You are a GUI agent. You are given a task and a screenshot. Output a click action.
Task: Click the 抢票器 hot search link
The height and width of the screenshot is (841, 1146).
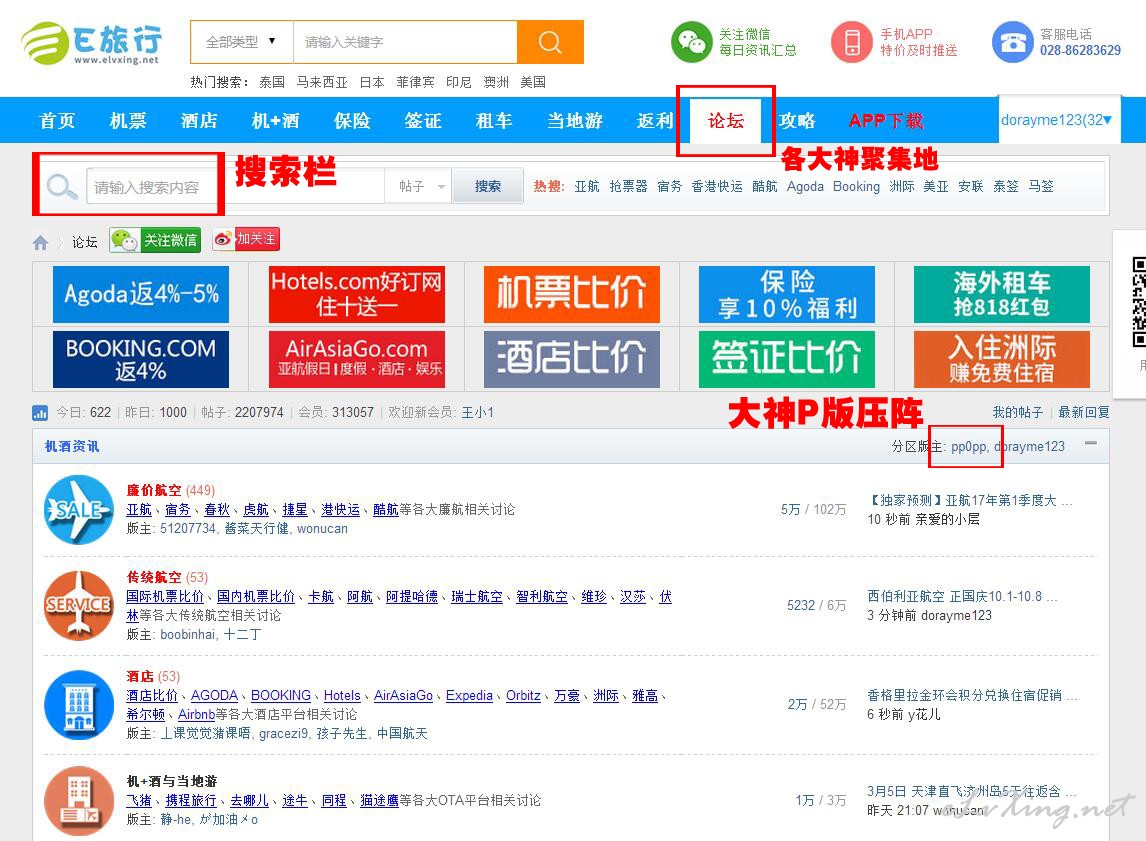pos(629,186)
